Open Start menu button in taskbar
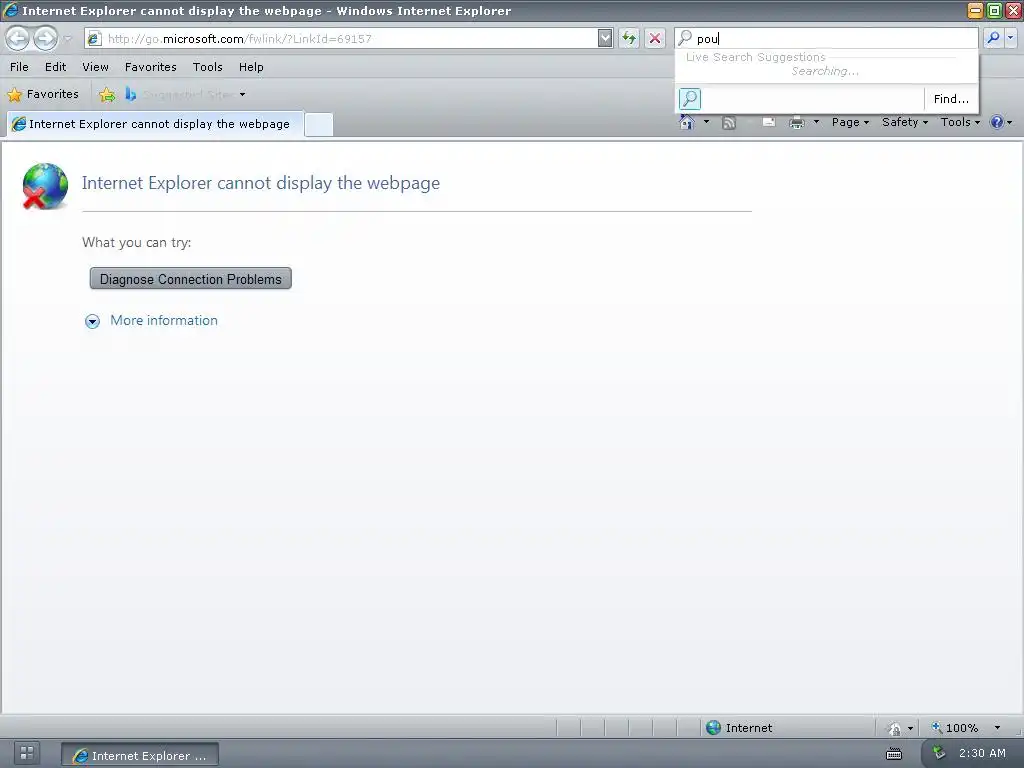This screenshot has height=768, width=1024. coord(27,753)
